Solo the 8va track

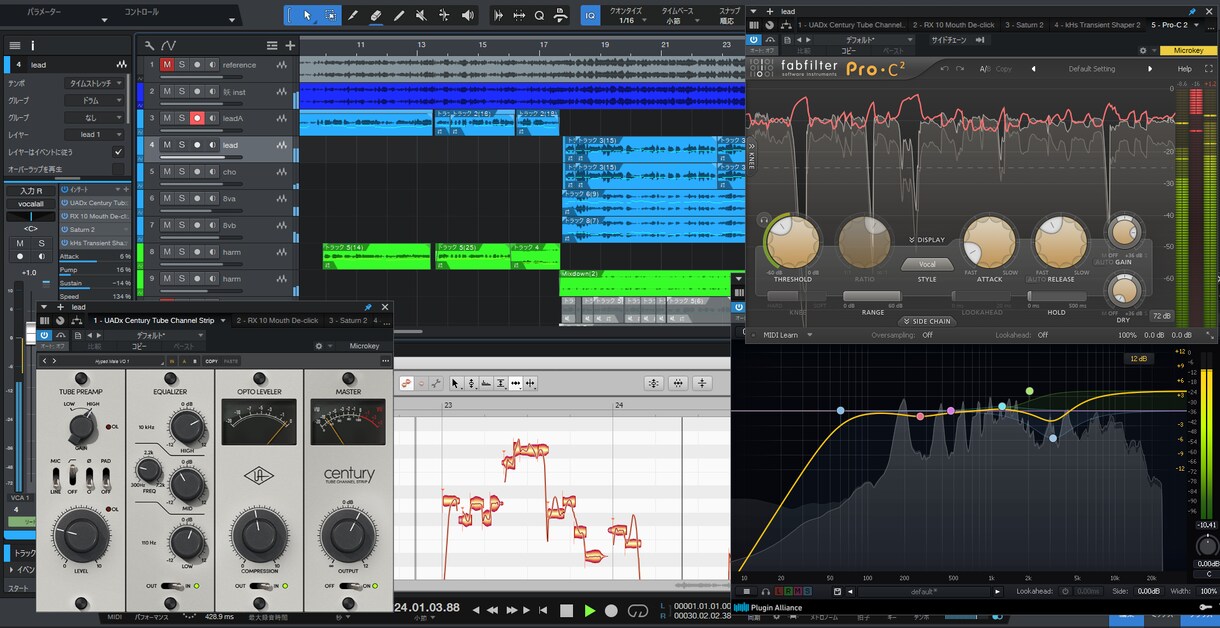[182, 198]
